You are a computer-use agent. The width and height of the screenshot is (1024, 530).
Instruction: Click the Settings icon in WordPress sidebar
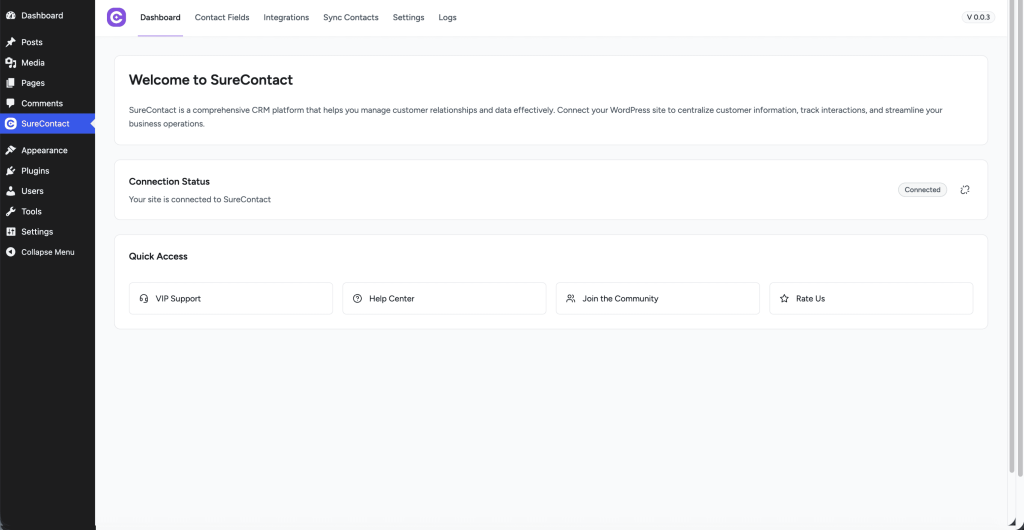tap(10, 232)
